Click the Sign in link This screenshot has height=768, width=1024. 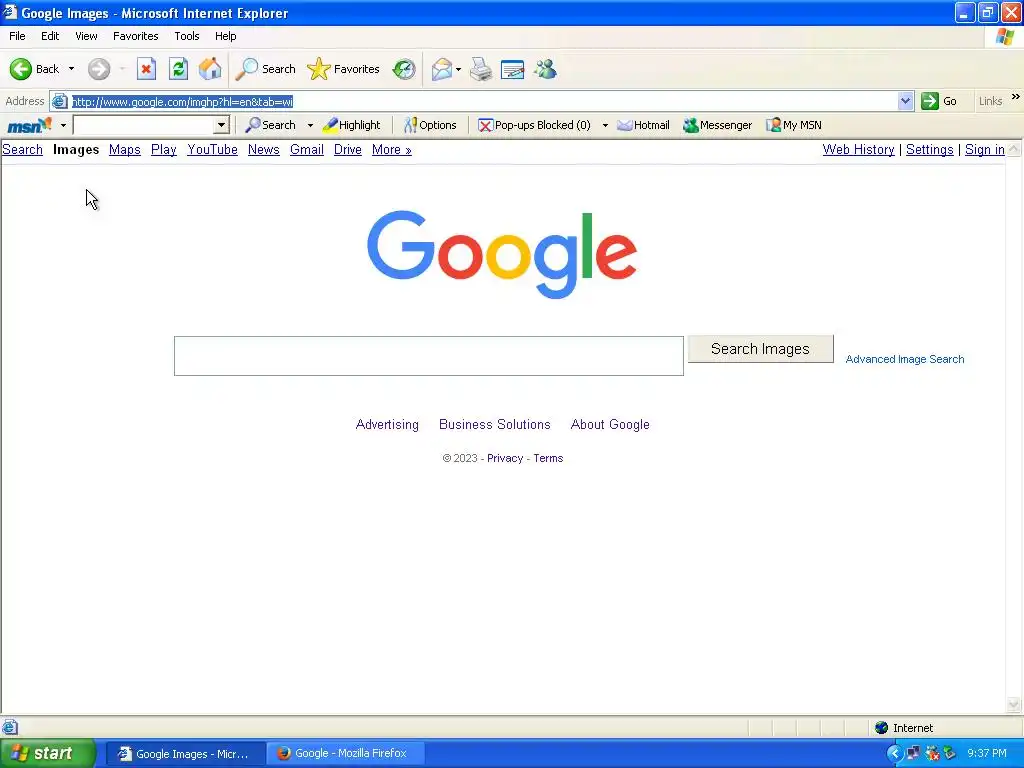click(x=985, y=150)
